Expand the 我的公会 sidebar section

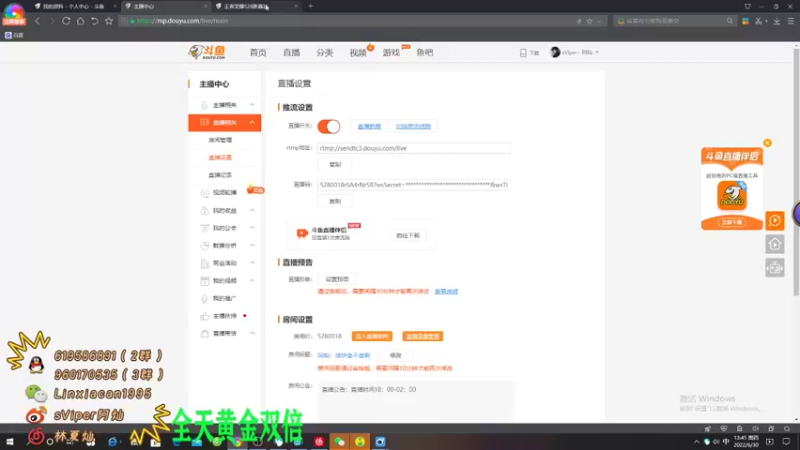[224, 228]
